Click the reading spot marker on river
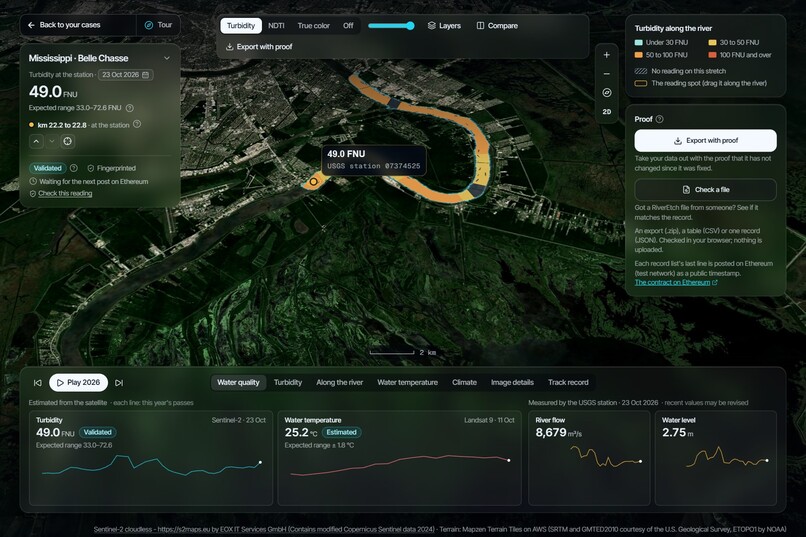The width and height of the screenshot is (806, 537). coord(313,181)
